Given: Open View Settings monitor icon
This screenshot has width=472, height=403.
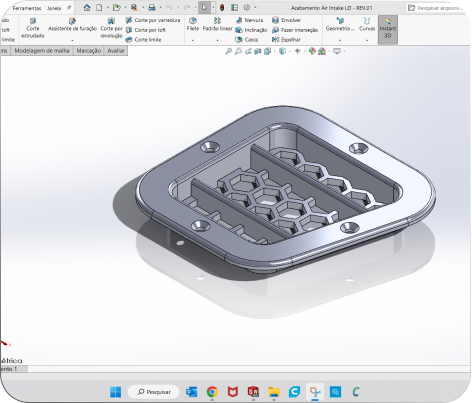Looking at the screenshot, I should (x=337, y=51).
